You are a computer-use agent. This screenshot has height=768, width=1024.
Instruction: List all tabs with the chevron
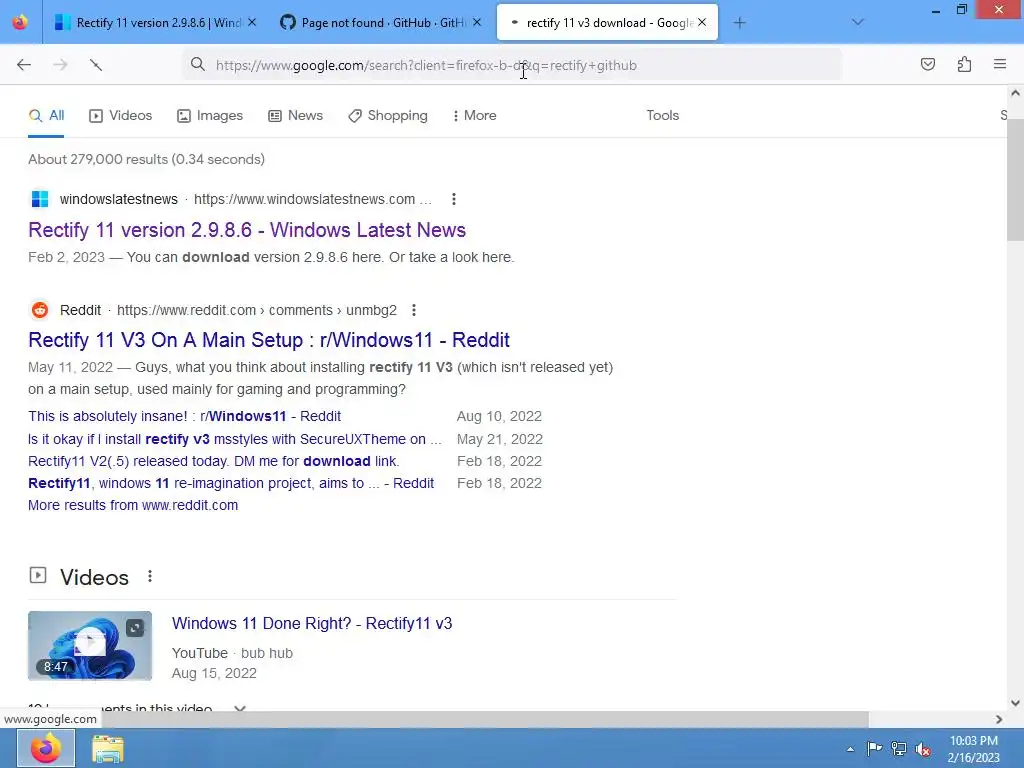(857, 22)
